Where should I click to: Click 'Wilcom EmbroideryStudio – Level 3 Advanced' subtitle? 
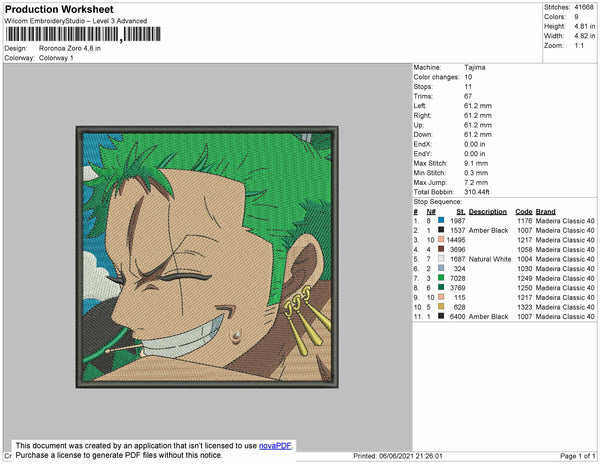point(76,21)
